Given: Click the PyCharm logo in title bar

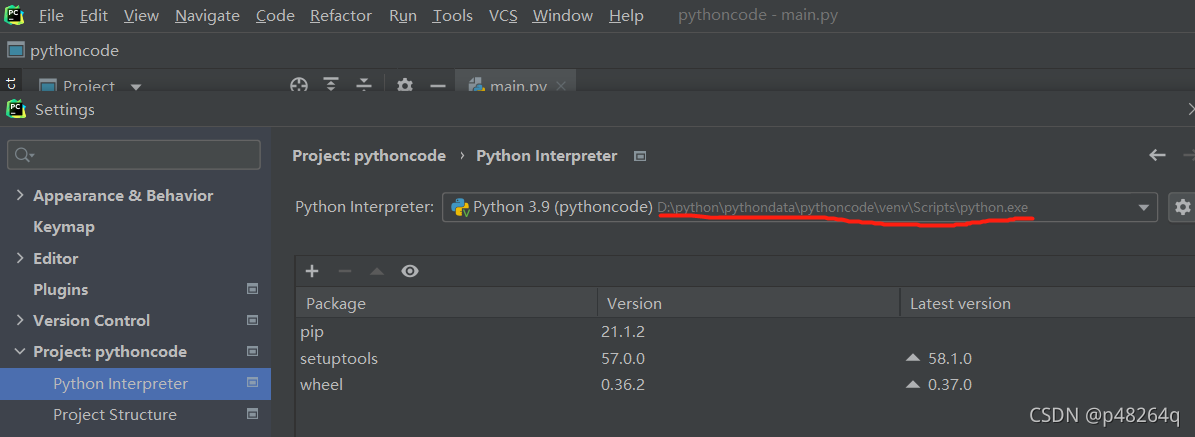Looking at the screenshot, I should (14, 14).
